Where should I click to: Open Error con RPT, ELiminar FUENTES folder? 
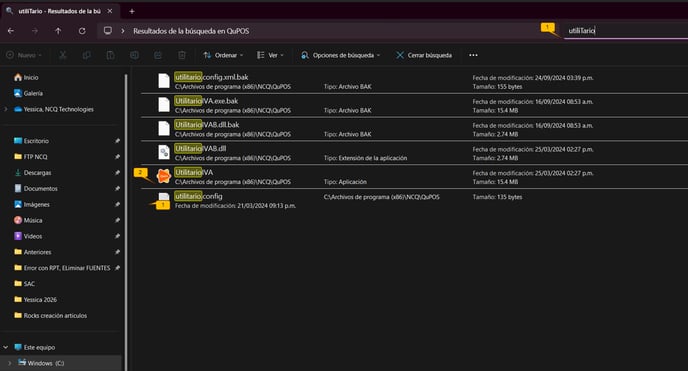click(x=62, y=268)
